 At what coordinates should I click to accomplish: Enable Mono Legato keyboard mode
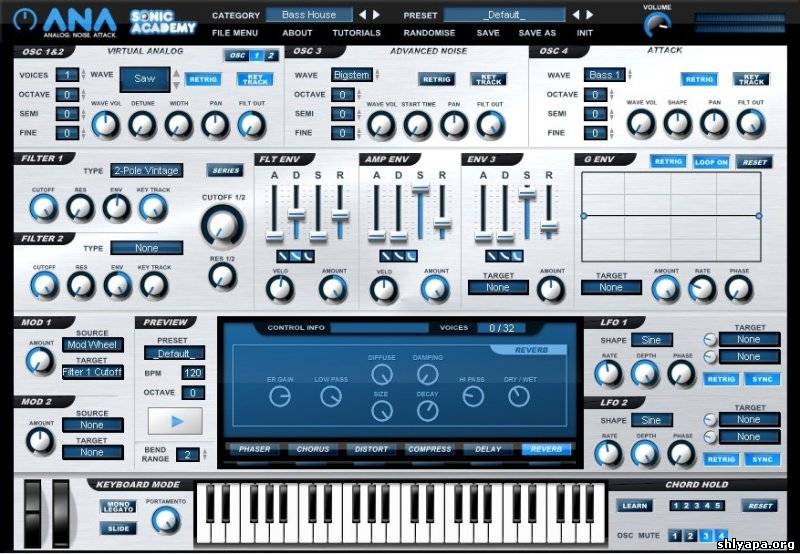118,507
